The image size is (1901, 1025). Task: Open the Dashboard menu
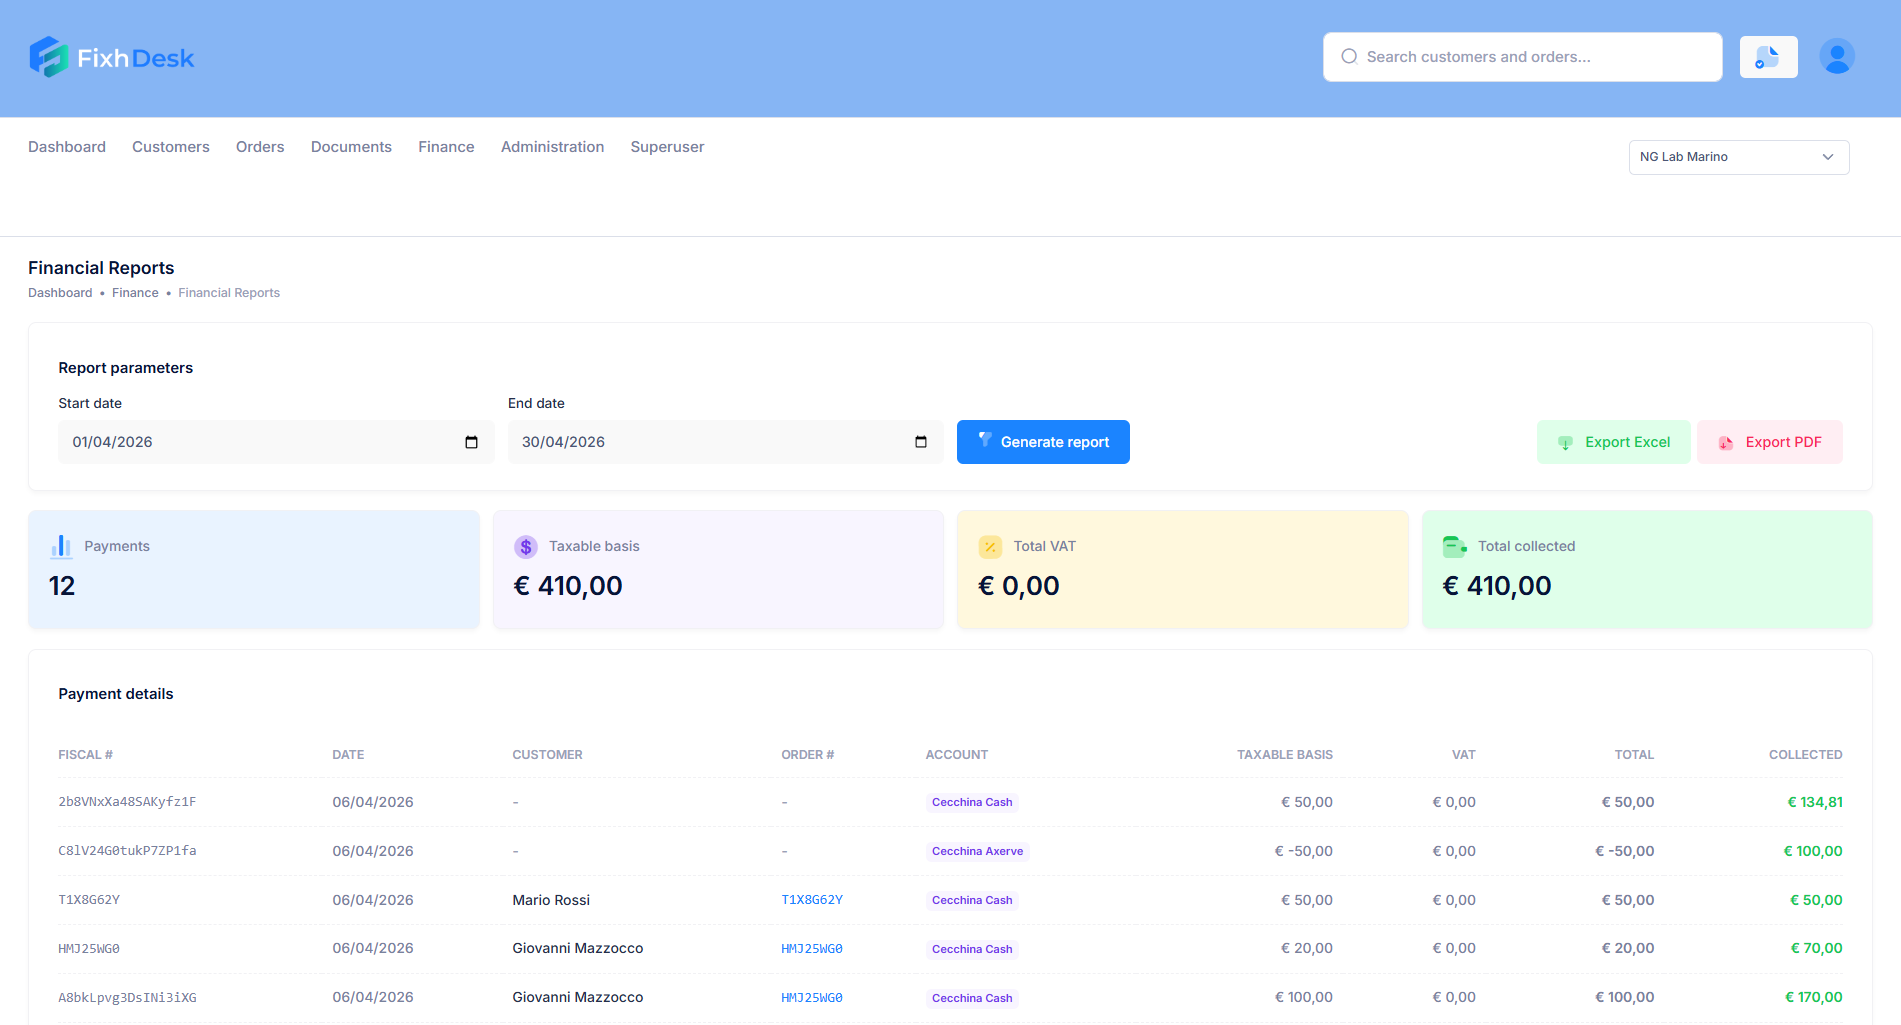pos(67,147)
